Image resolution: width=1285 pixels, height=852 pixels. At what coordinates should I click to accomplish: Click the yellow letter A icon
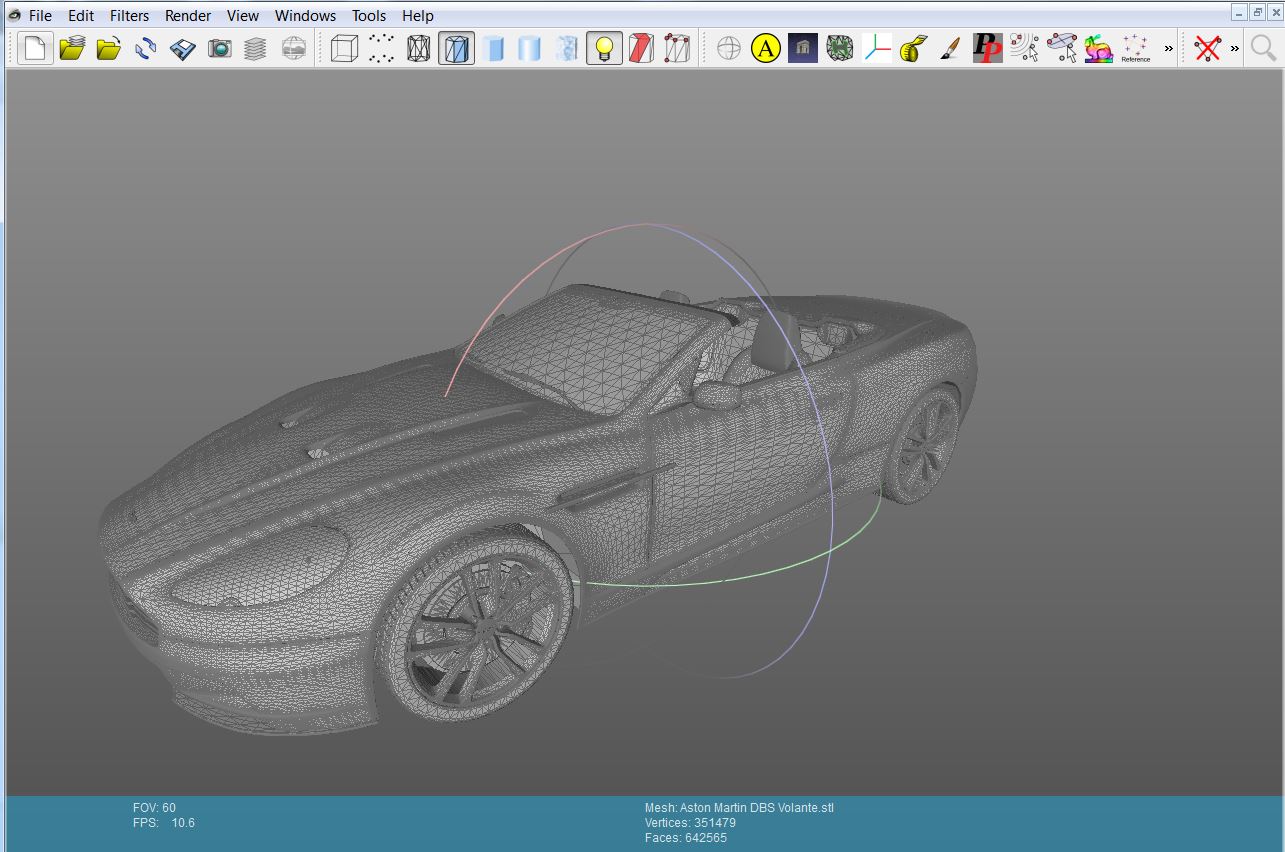coord(766,48)
